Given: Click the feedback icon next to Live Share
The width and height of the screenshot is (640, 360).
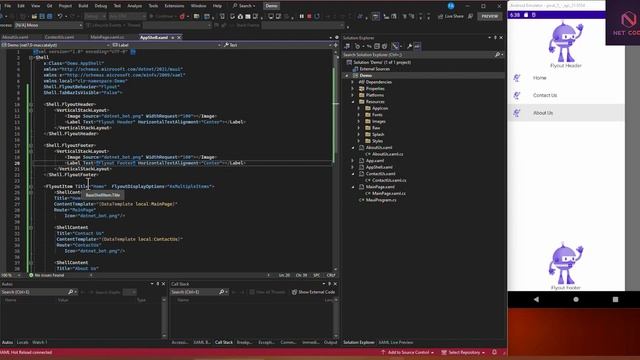Looking at the screenshot, I should (x=470, y=16).
